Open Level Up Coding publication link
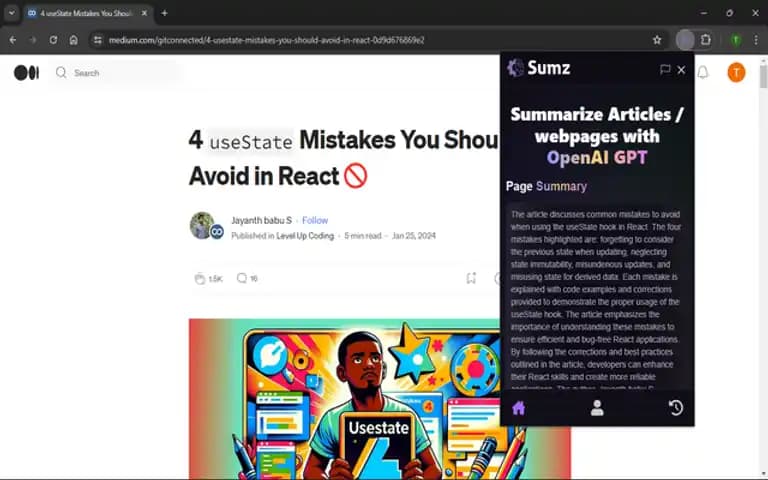 pos(305,236)
